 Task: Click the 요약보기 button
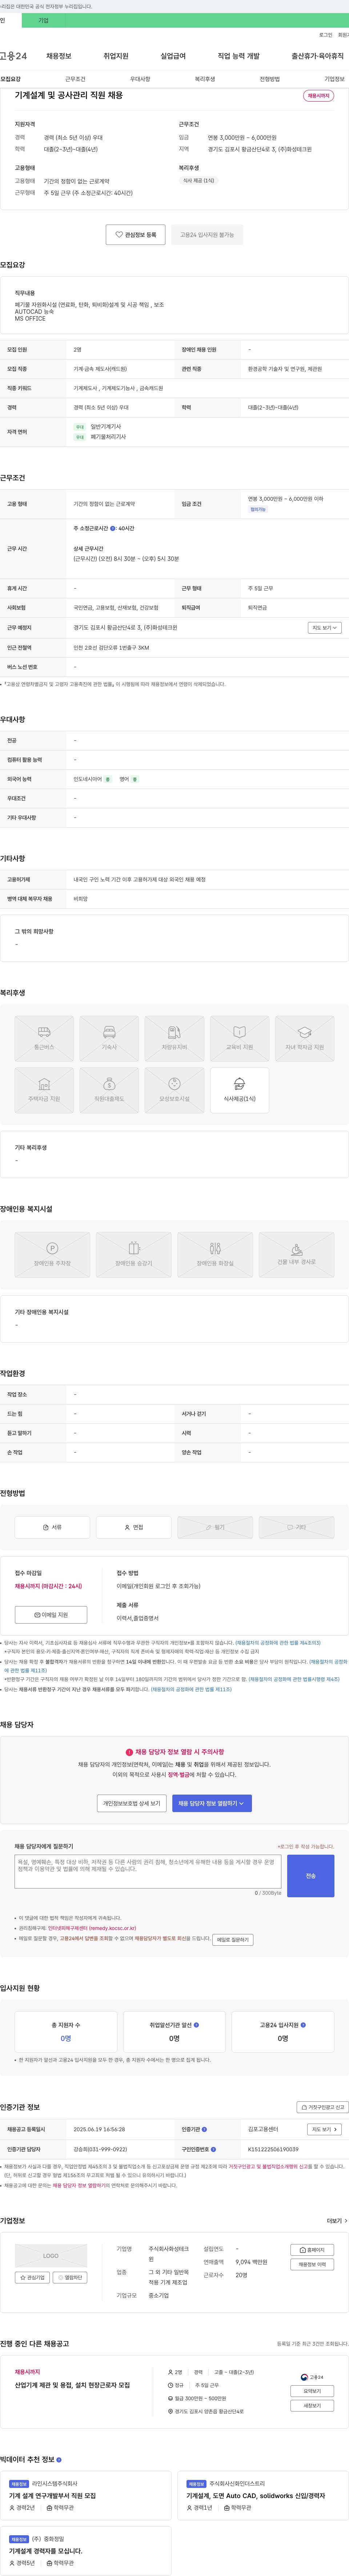(x=312, y=2391)
